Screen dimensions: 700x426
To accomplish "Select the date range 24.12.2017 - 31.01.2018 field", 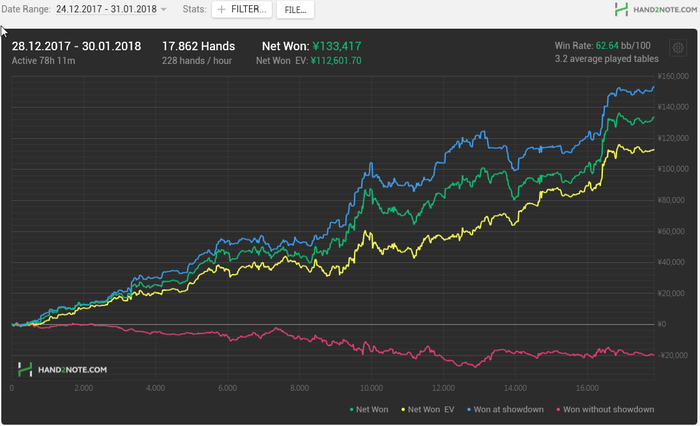I will (105, 10).
